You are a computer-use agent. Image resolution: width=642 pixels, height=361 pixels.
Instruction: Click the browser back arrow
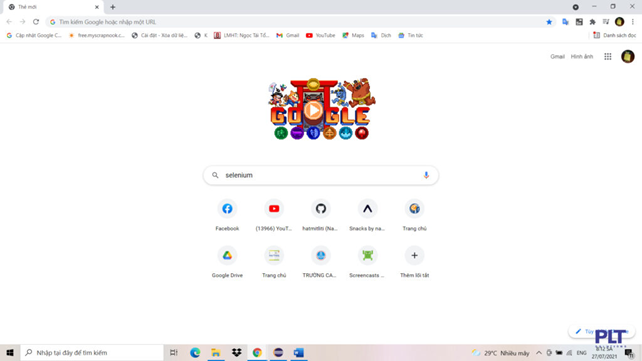click(9, 22)
